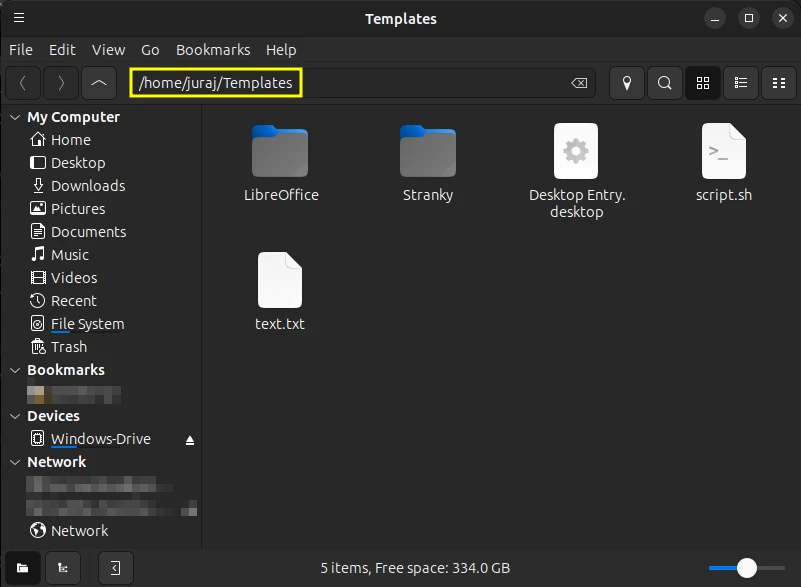Clear the path with the backspace icon
The width and height of the screenshot is (801, 587).
click(578, 83)
